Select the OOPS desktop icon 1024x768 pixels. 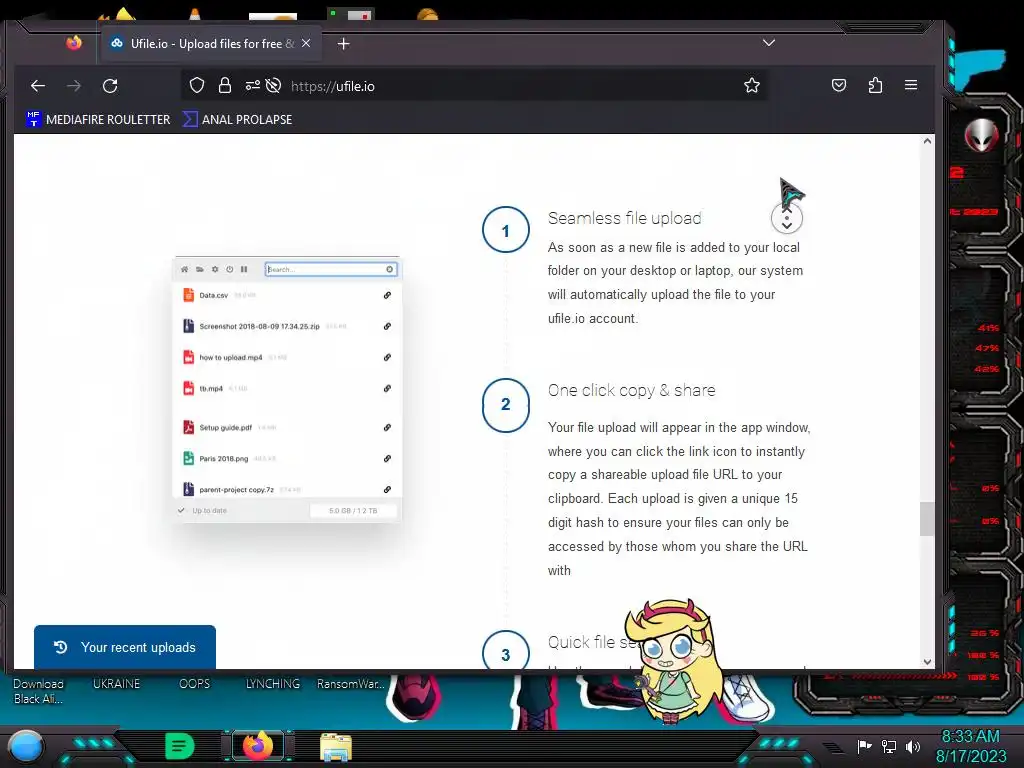click(x=195, y=684)
